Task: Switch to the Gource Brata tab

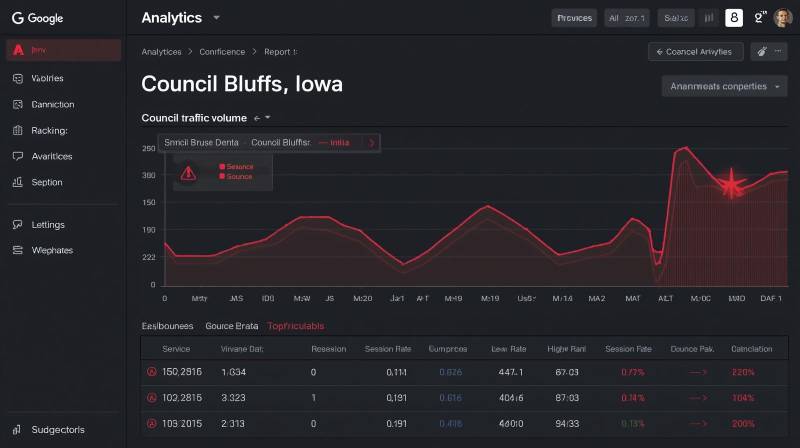Action: click(231, 326)
